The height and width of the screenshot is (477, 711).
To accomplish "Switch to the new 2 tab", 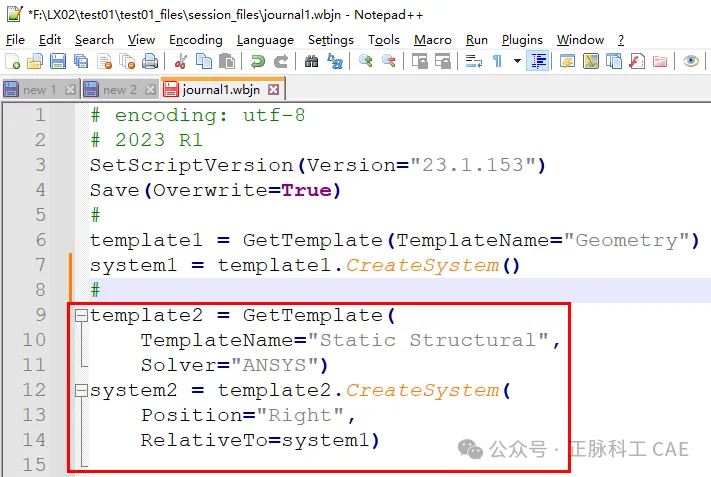I will click(x=119, y=89).
